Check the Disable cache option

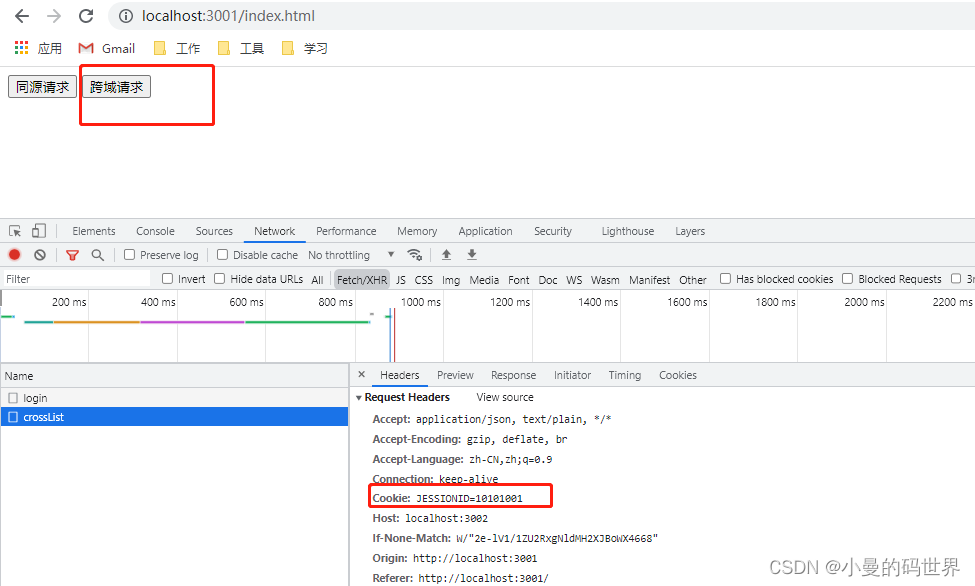[x=223, y=255]
